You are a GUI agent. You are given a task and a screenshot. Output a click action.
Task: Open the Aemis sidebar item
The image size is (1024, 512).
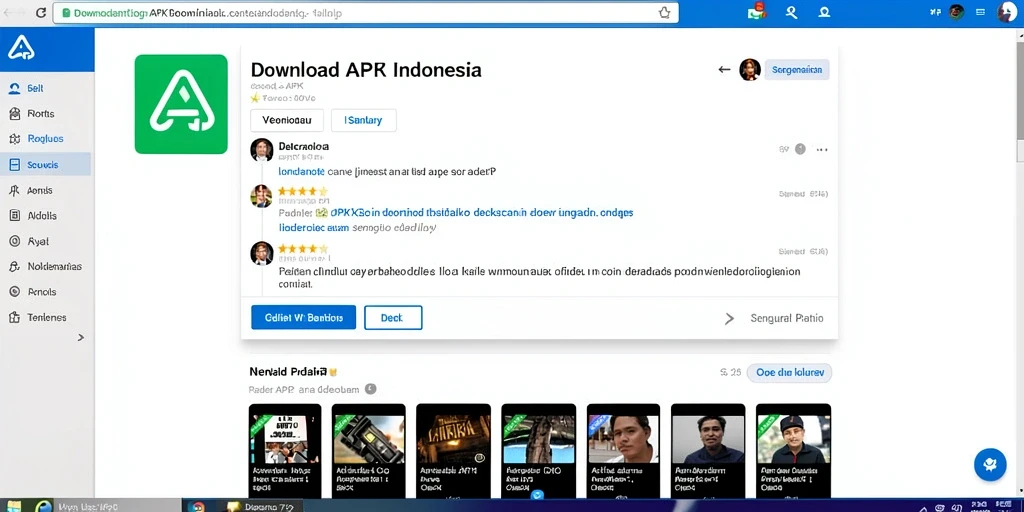tap(46, 191)
